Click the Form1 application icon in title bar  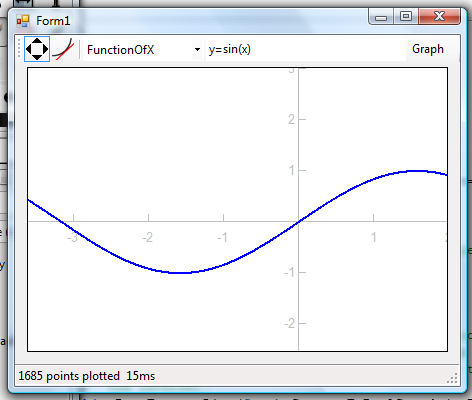click(23, 21)
